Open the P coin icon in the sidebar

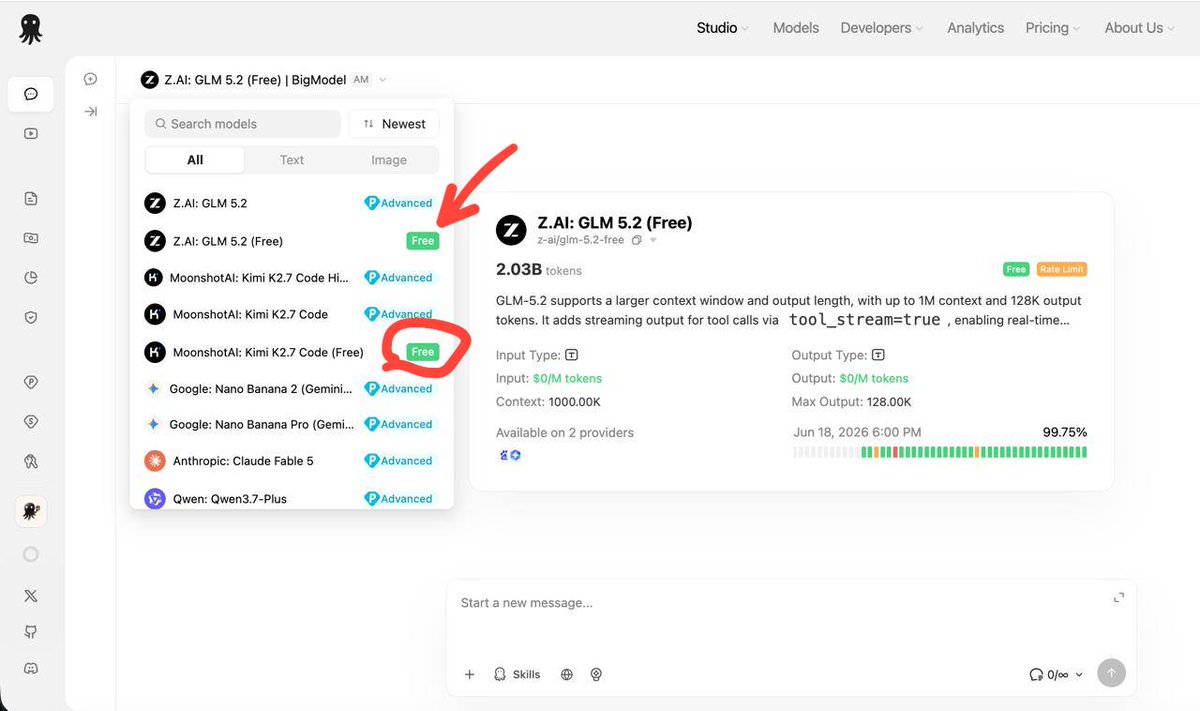[x=31, y=382]
